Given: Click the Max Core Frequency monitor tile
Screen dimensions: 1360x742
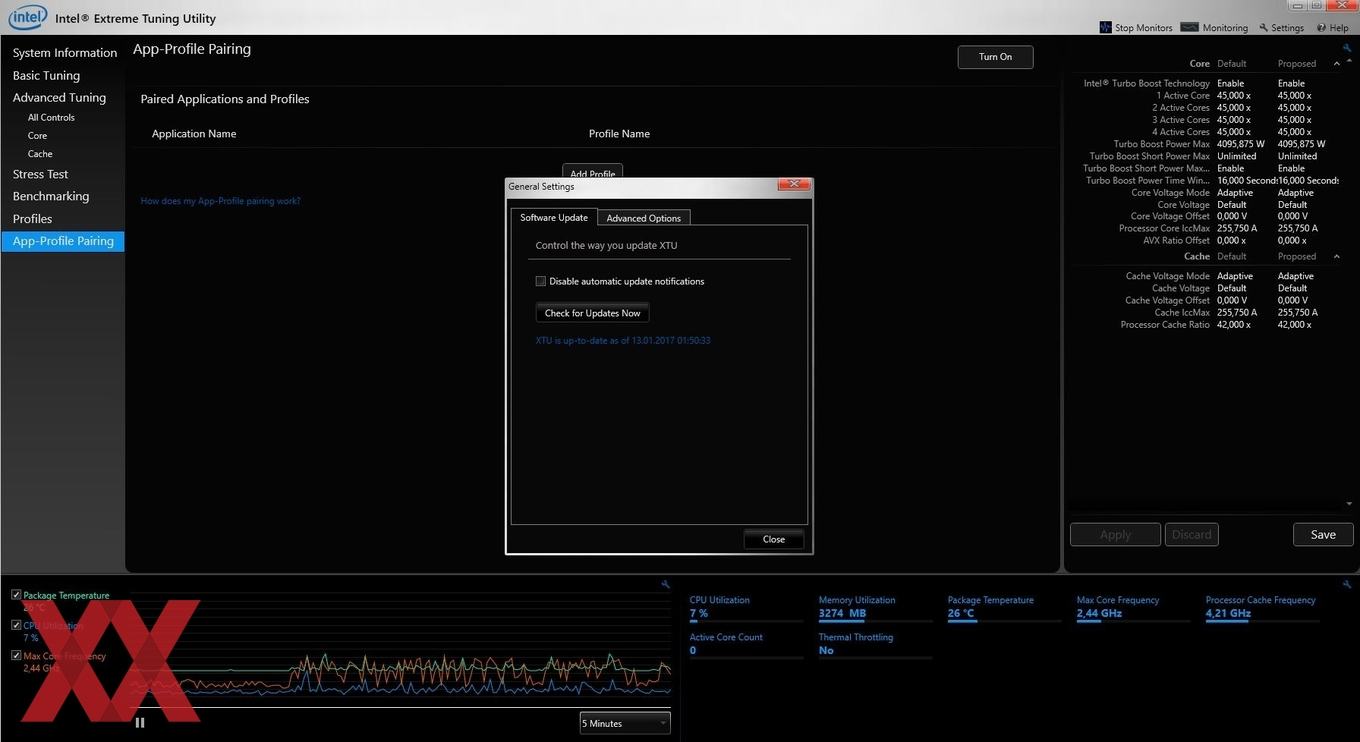Looking at the screenshot, I should pos(1133,607).
